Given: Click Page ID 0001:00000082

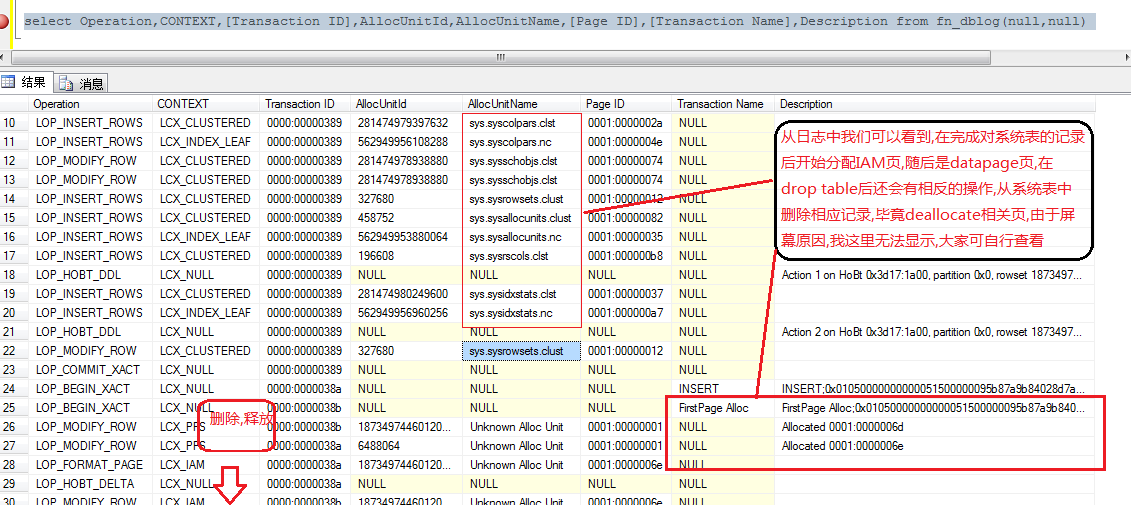Looking at the screenshot, I should 625,218.
